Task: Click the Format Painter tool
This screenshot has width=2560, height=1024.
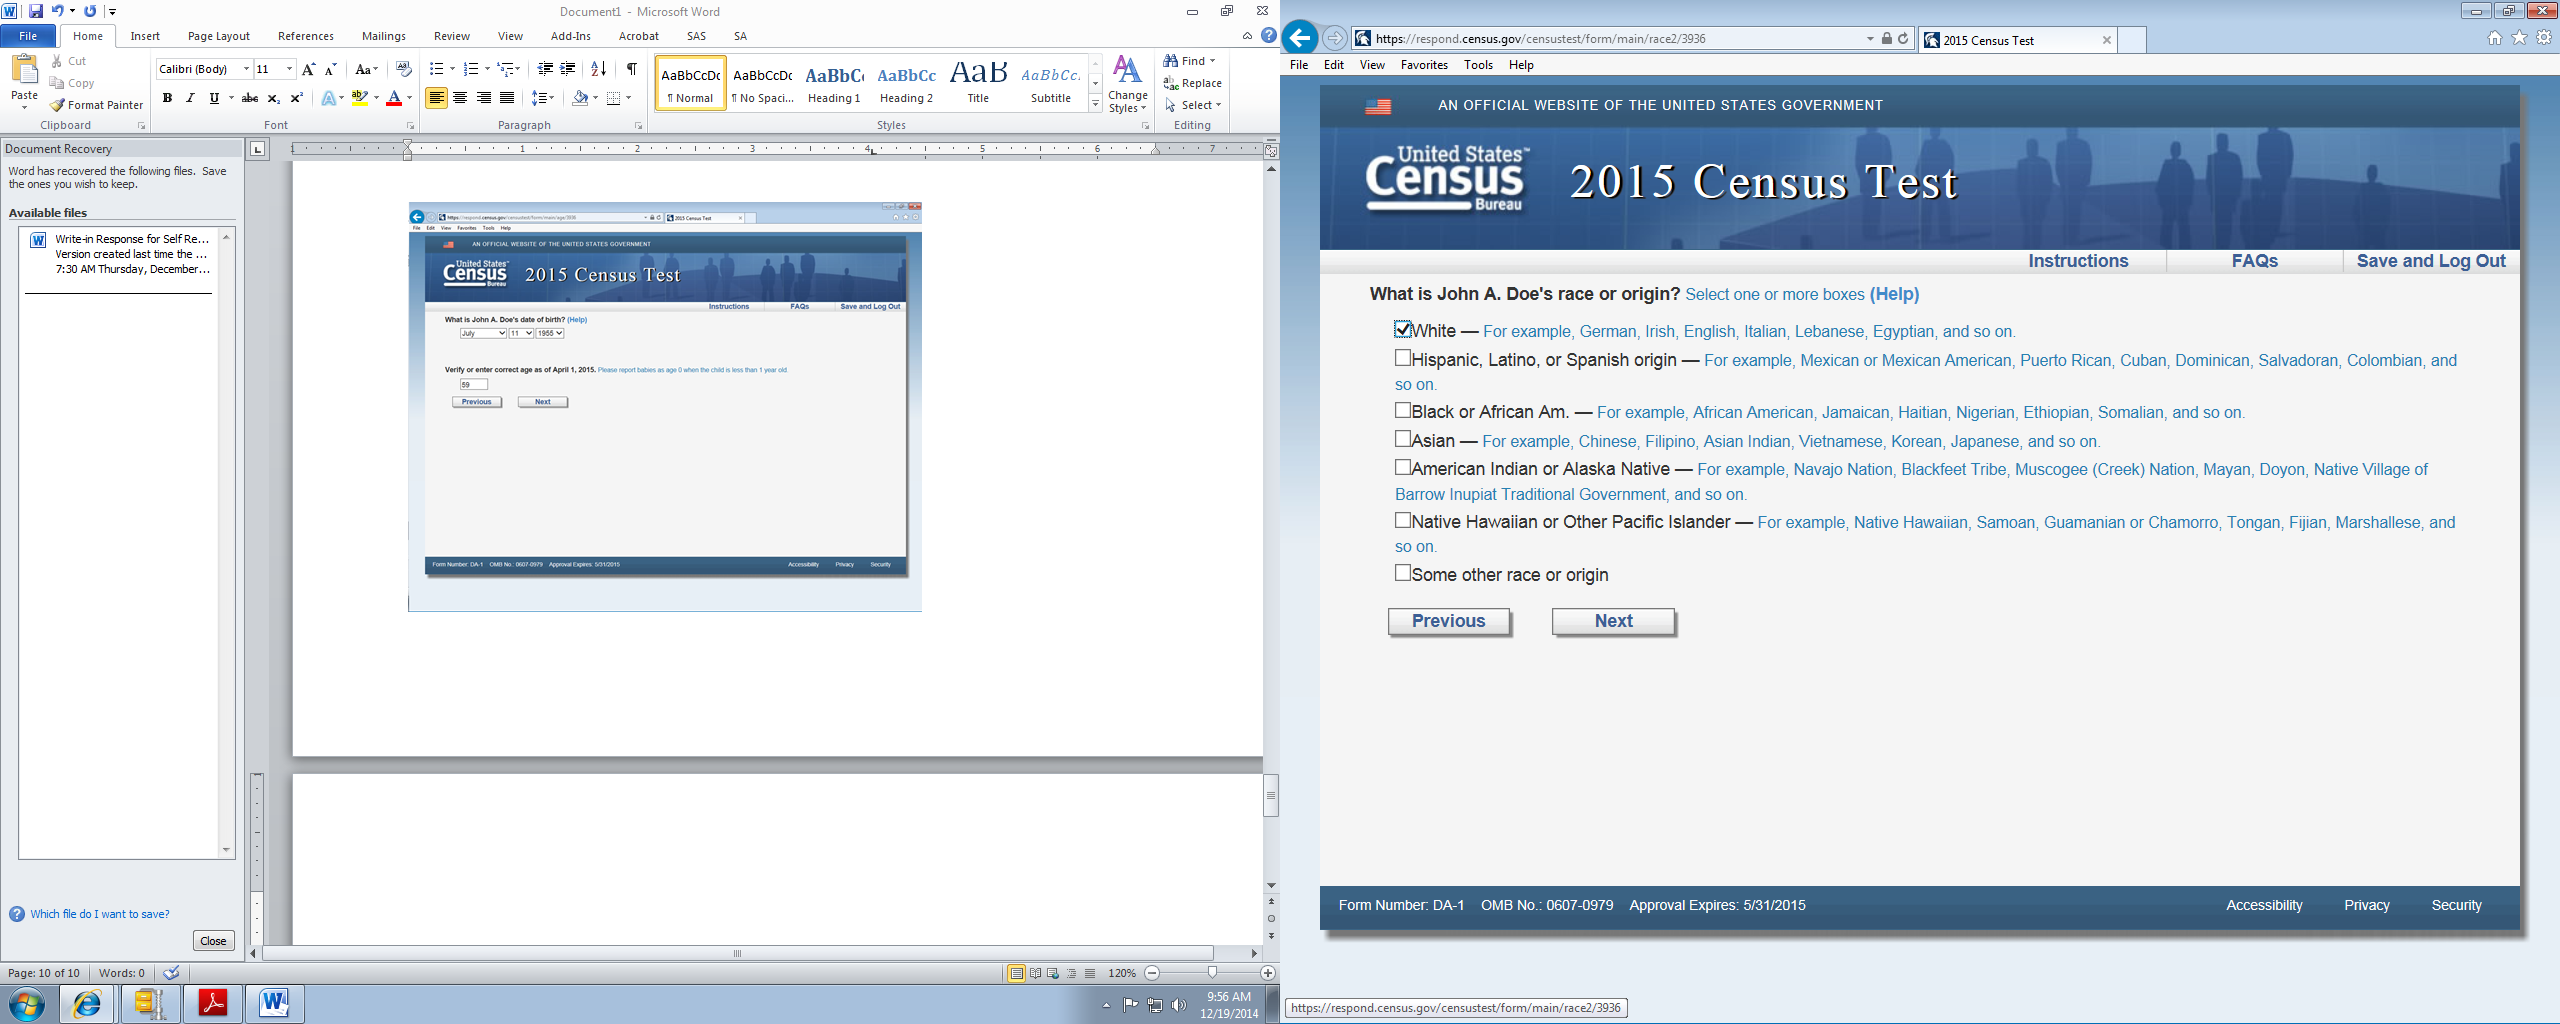Action: pos(97,105)
